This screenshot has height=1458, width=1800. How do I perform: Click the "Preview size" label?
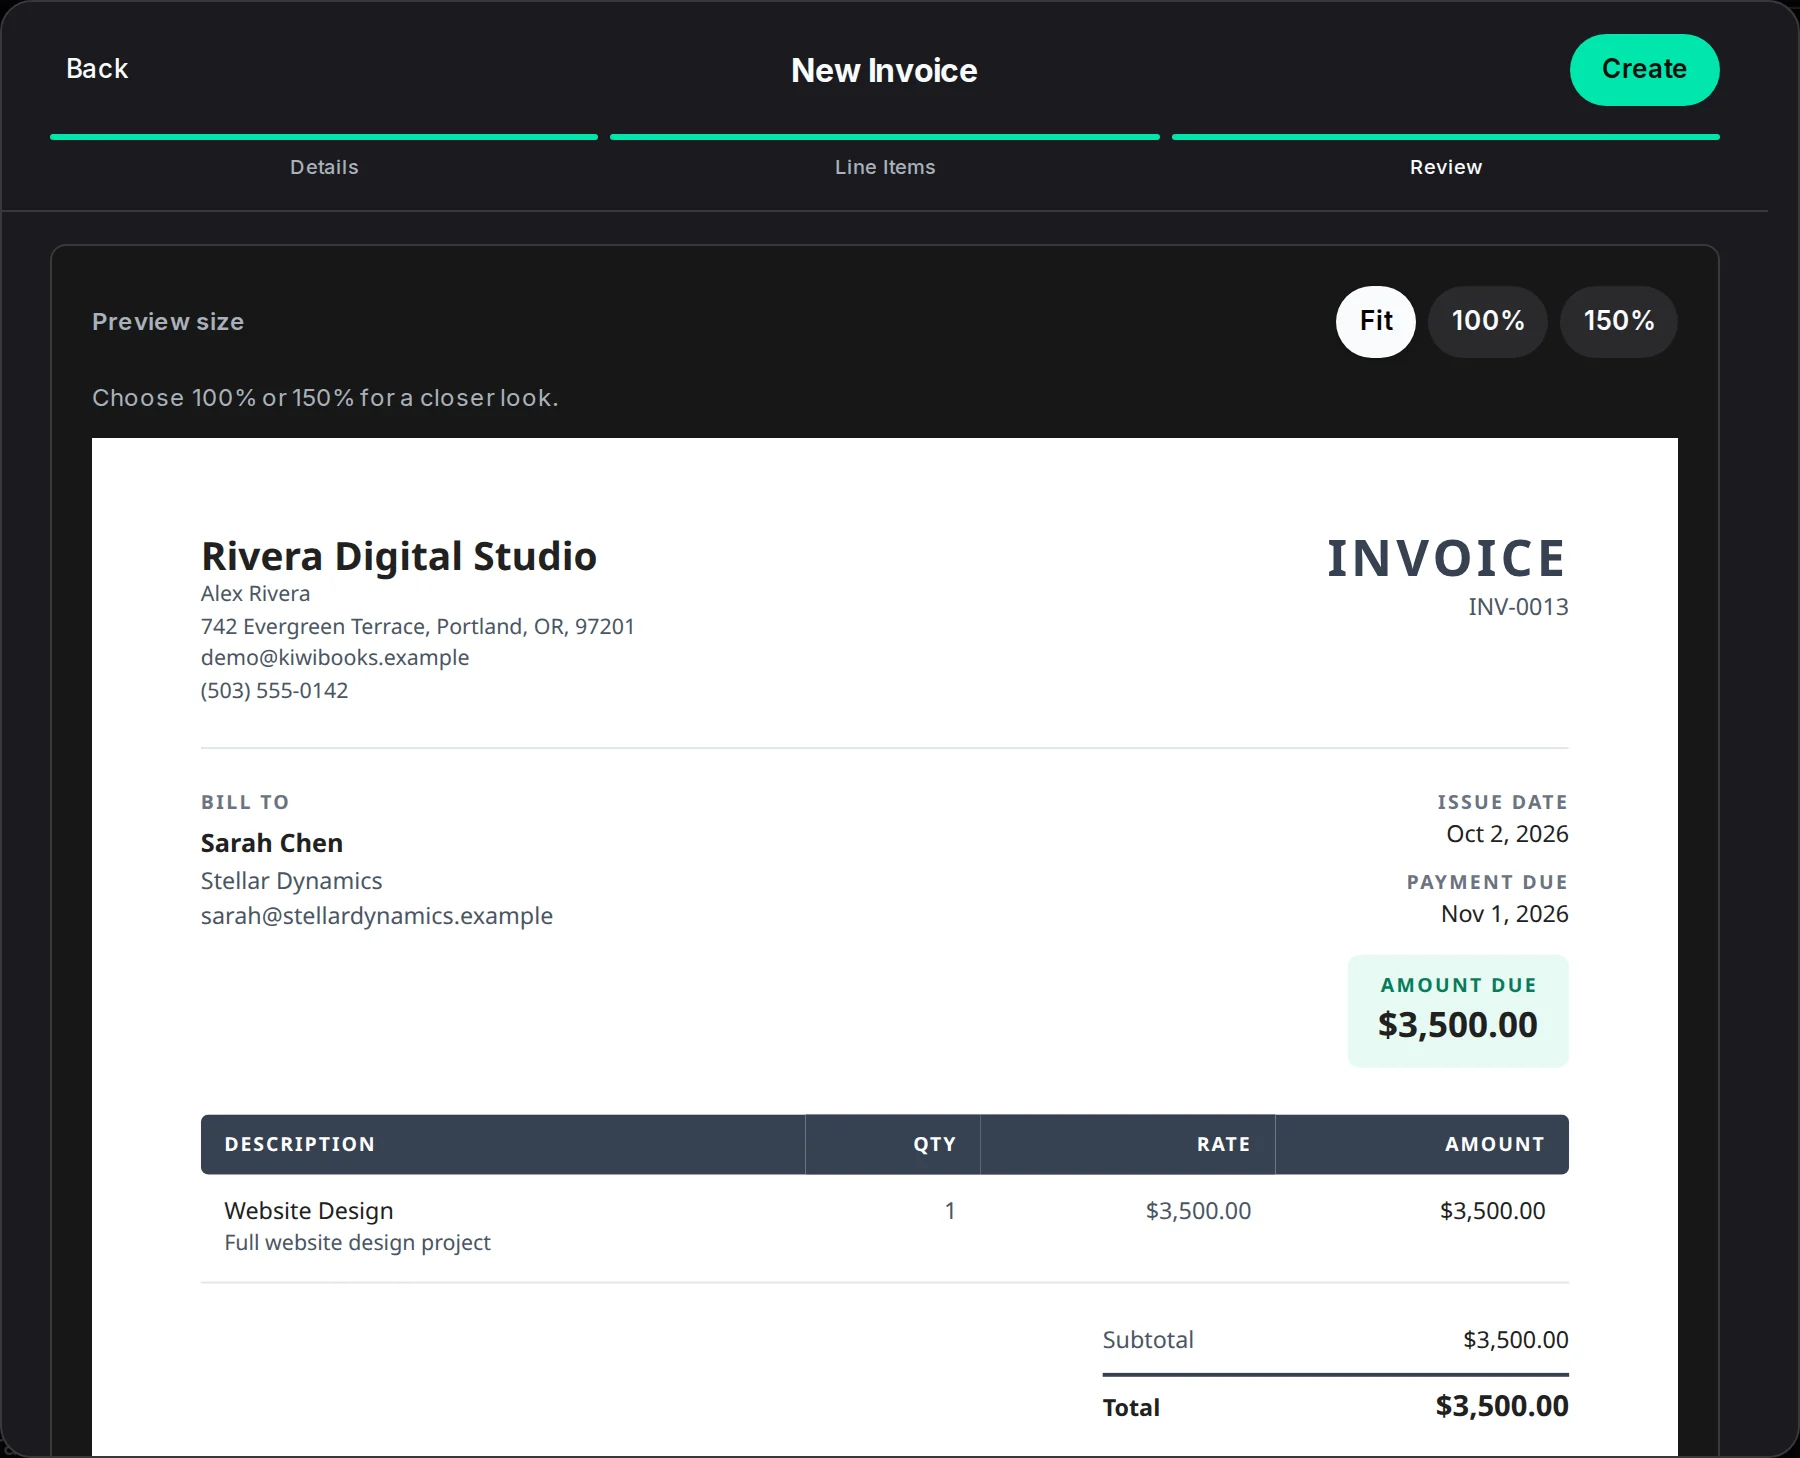(x=168, y=322)
